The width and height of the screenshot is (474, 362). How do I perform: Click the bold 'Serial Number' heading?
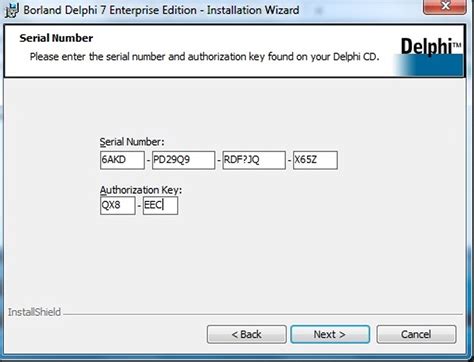pyautogui.click(x=56, y=38)
